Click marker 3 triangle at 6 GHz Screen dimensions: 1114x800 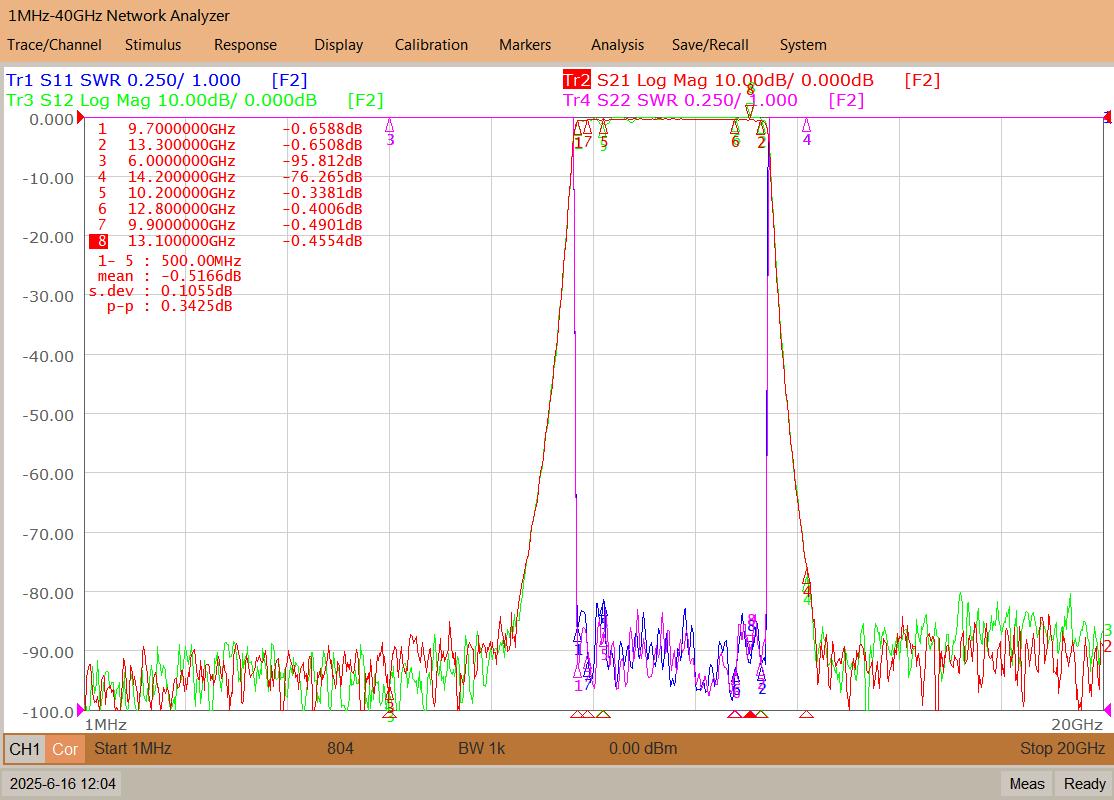389,126
